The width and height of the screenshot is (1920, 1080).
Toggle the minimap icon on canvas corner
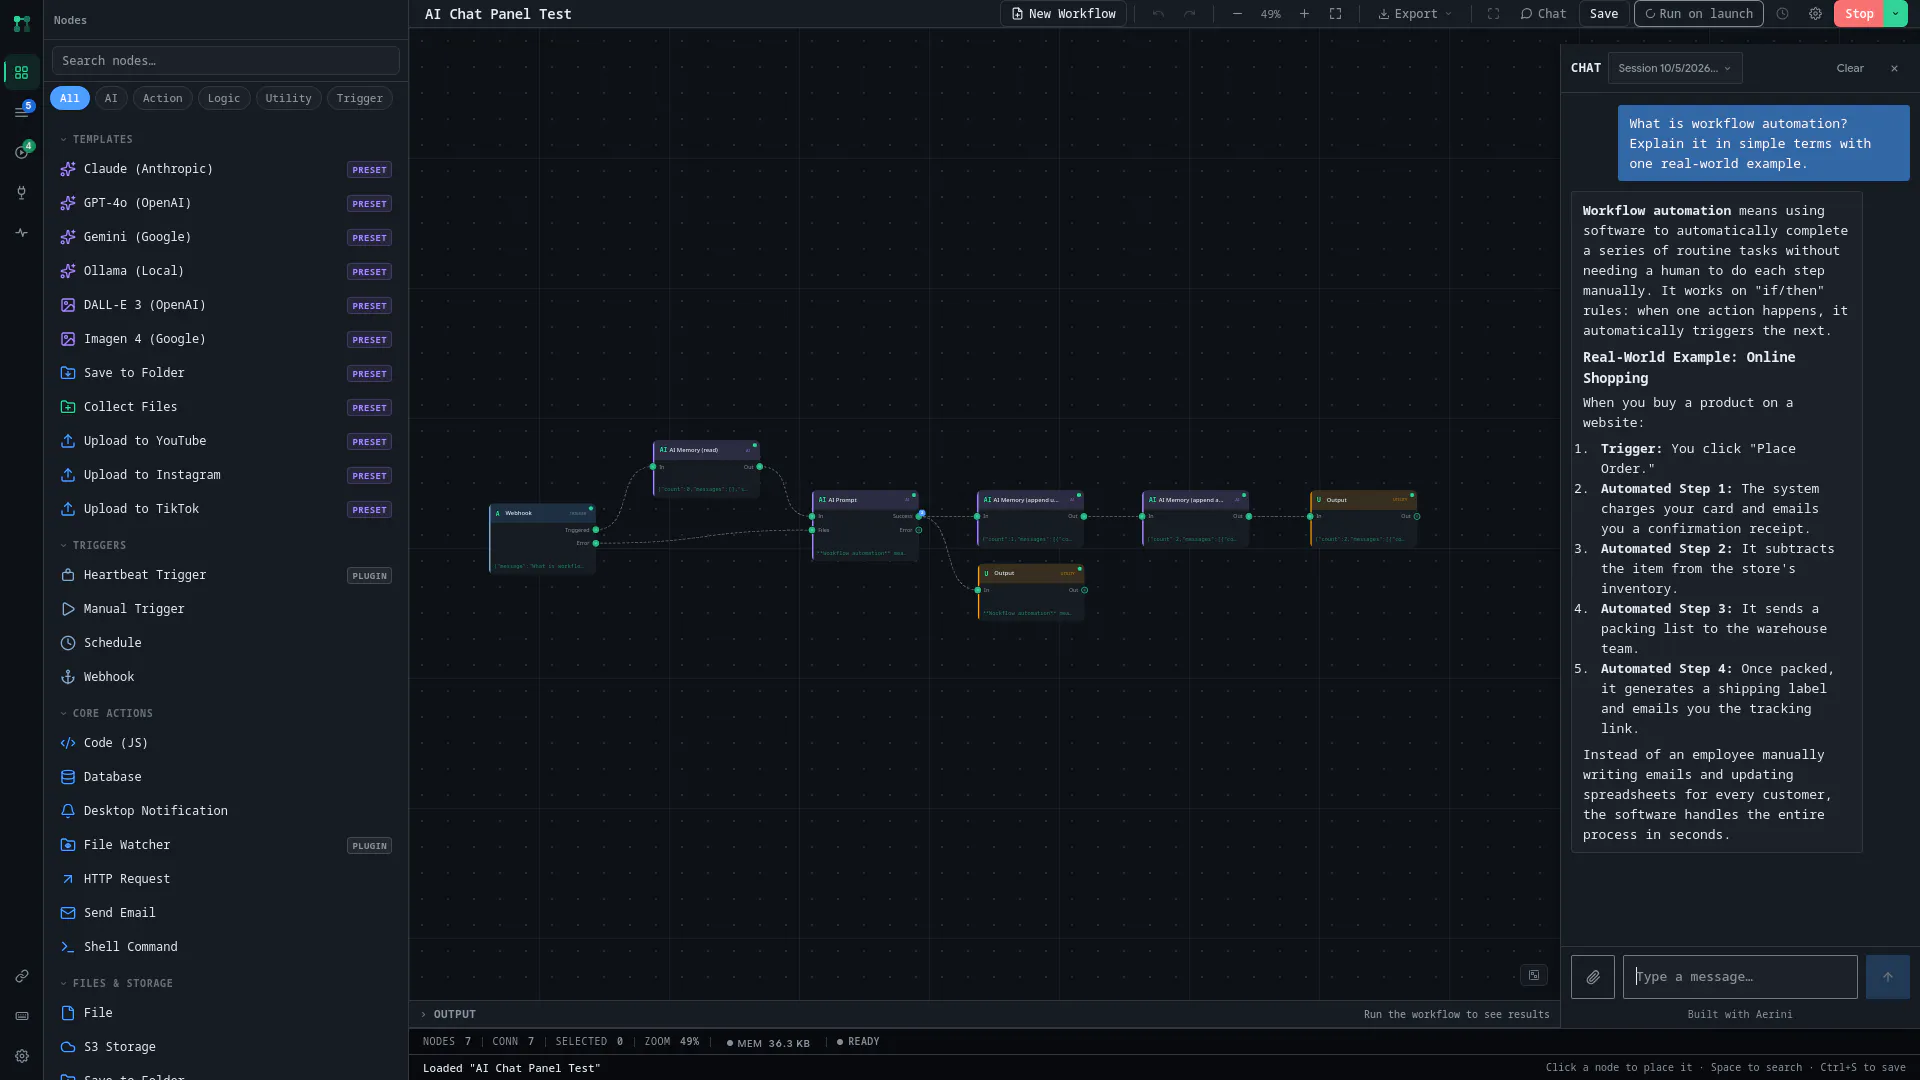click(x=1533, y=975)
